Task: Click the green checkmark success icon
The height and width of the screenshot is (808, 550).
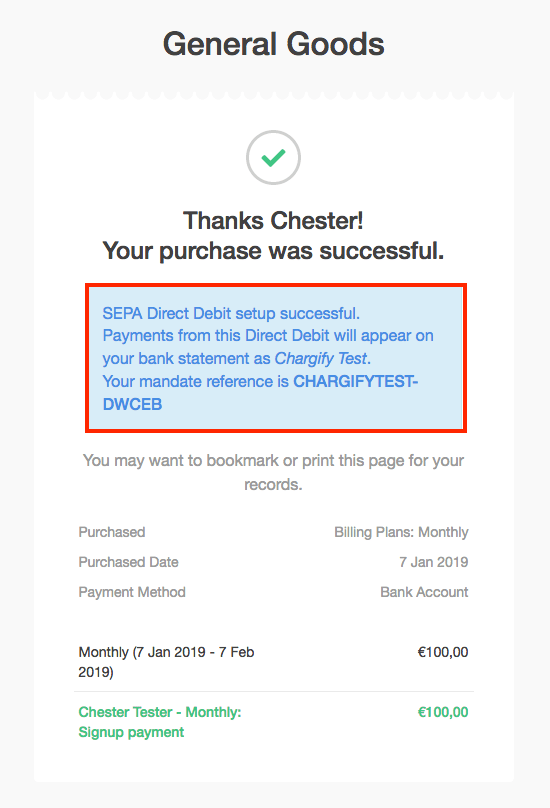Action: tap(273, 158)
